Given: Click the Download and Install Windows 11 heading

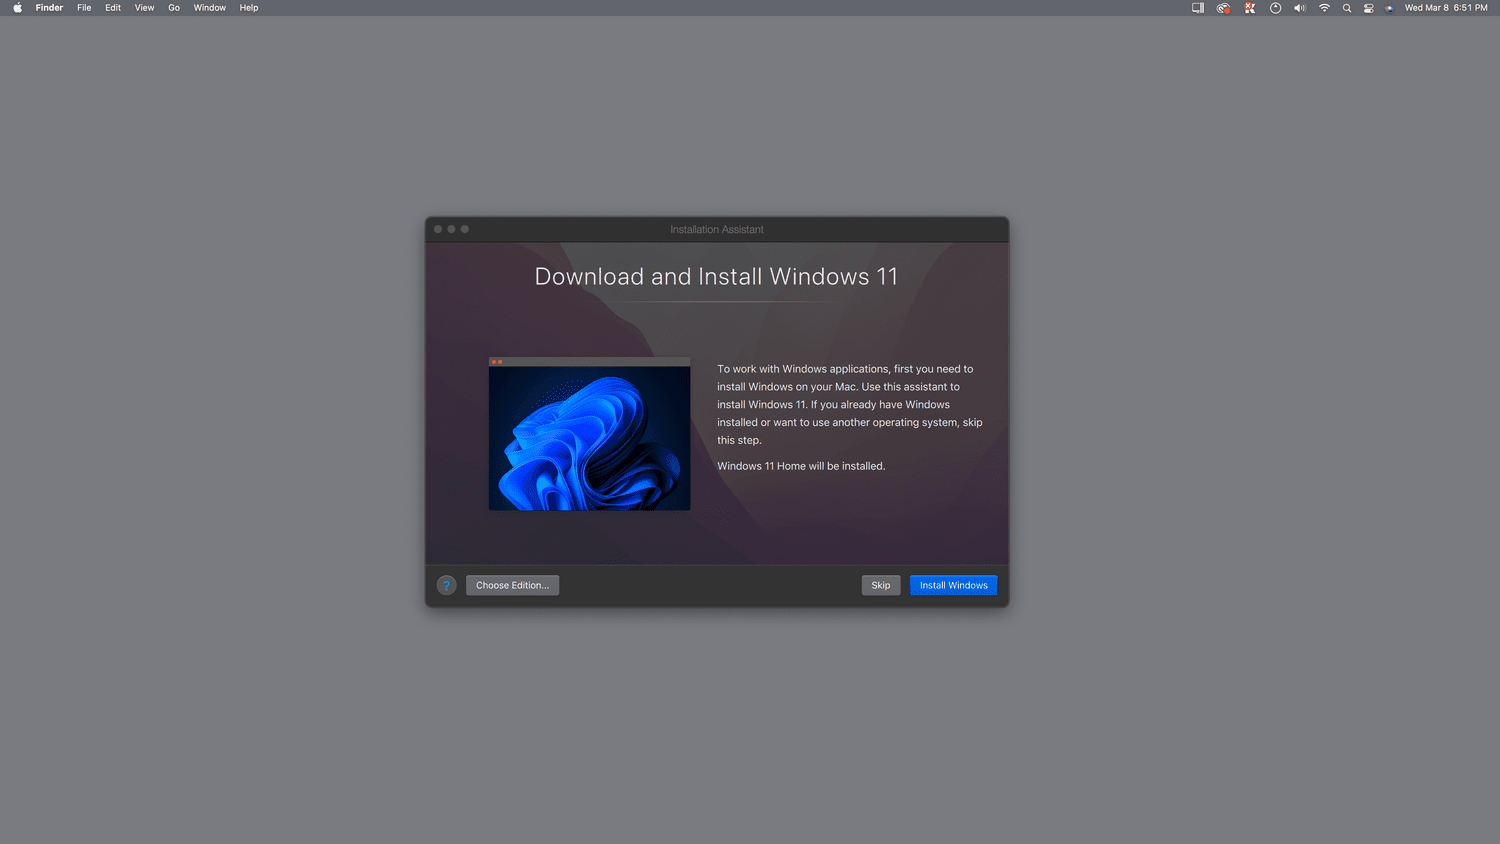Looking at the screenshot, I should coord(716,277).
